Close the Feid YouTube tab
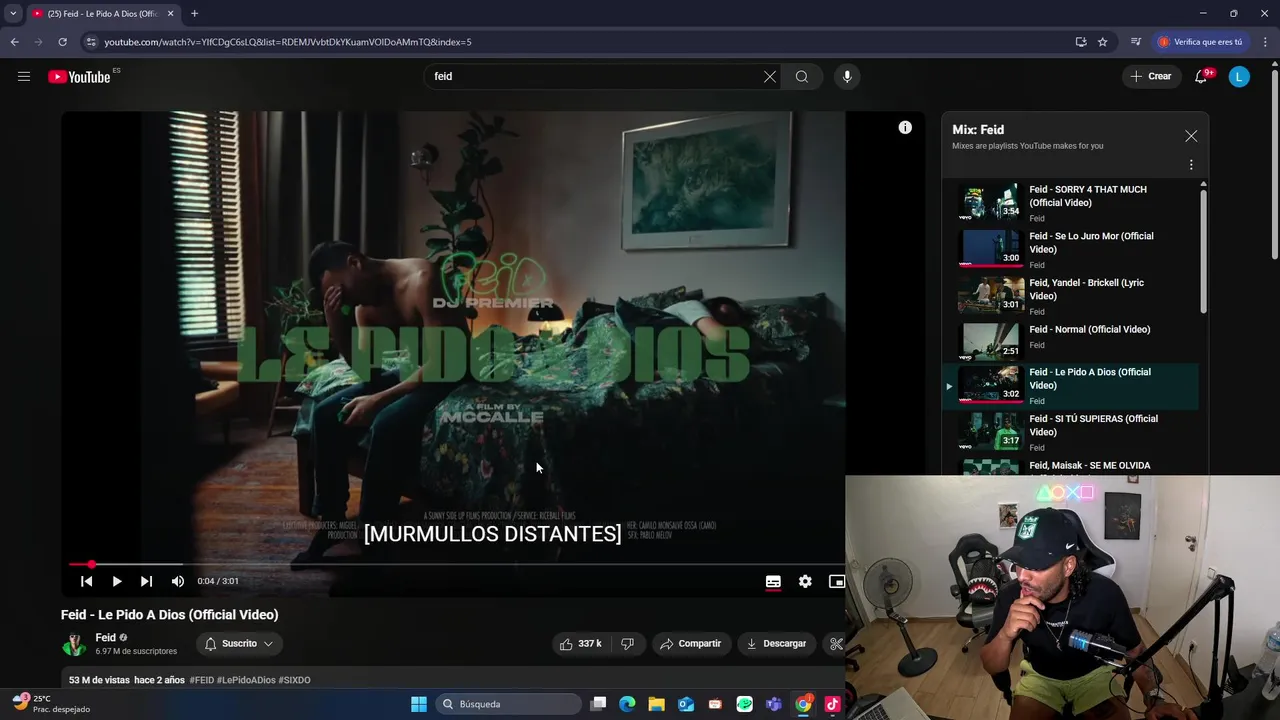This screenshot has height=720, width=1280. coord(170,13)
